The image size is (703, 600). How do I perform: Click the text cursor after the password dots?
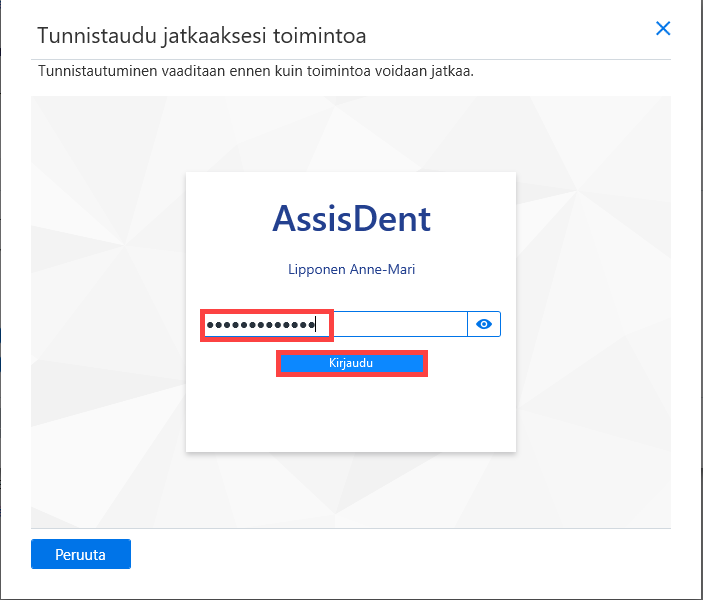click(316, 324)
